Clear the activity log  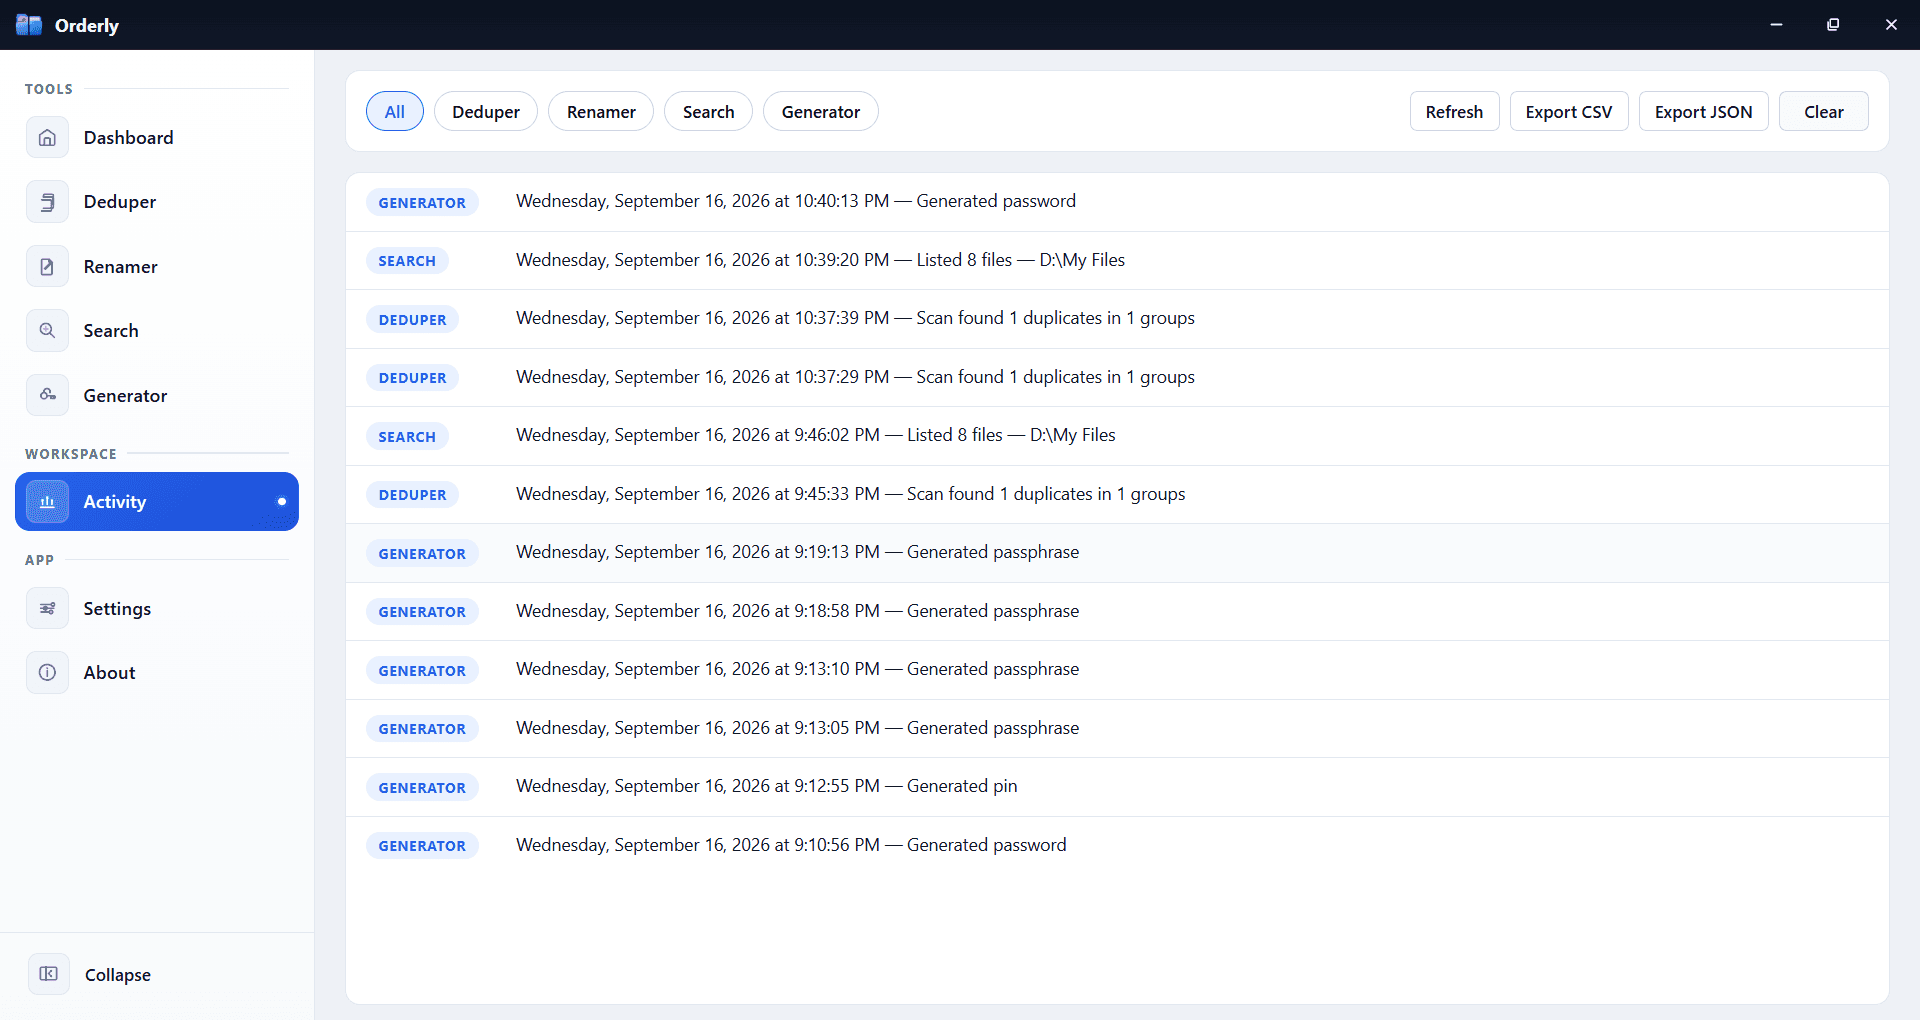(1823, 112)
